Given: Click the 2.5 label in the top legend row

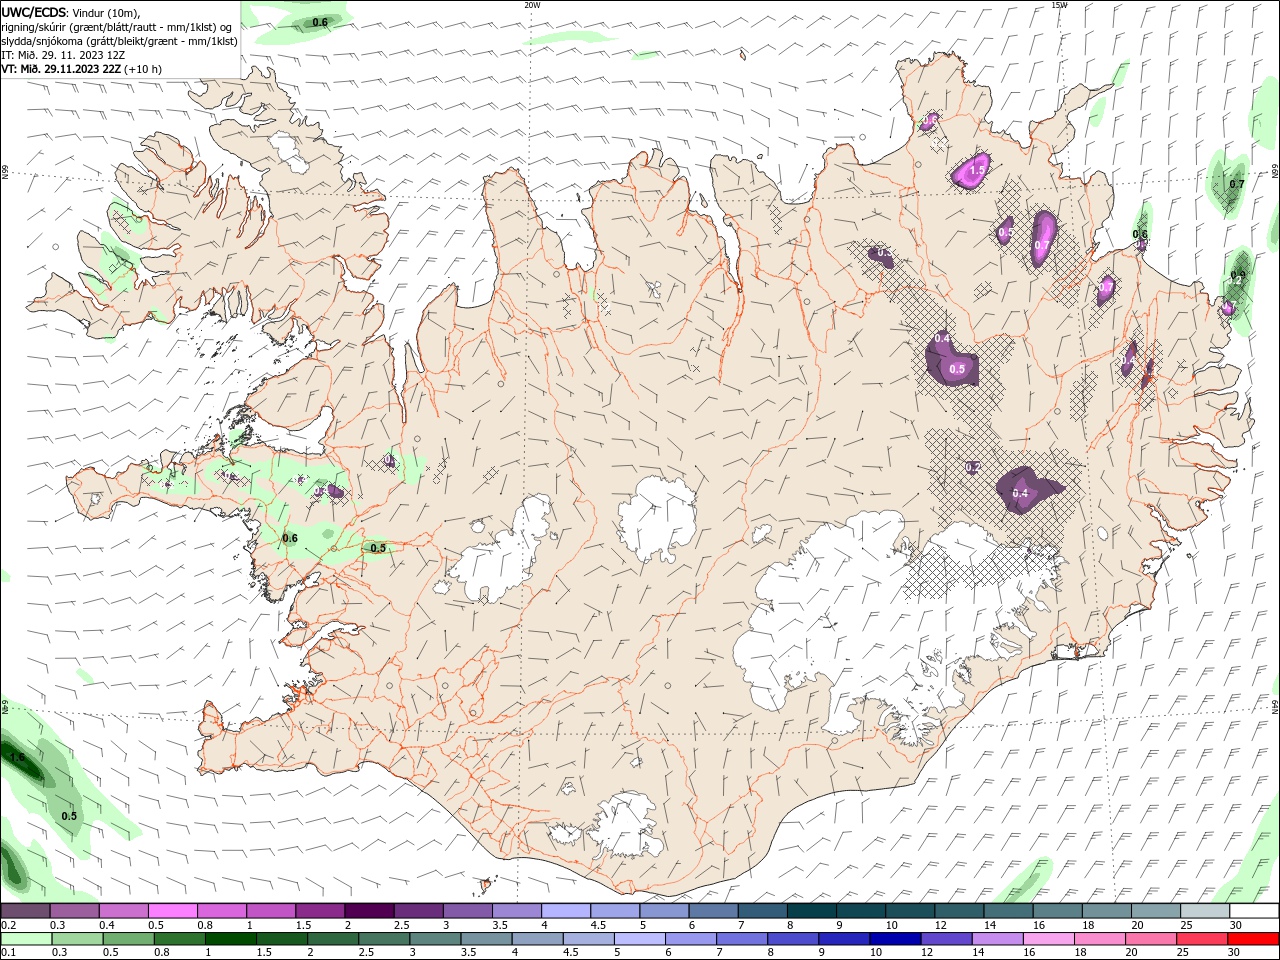Looking at the screenshot, I should [x=401, y=925].
